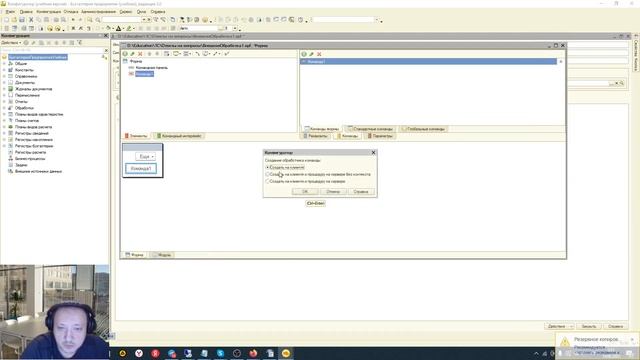
Task: Close the Конфигуратор dialog with X
Action: 373,152
